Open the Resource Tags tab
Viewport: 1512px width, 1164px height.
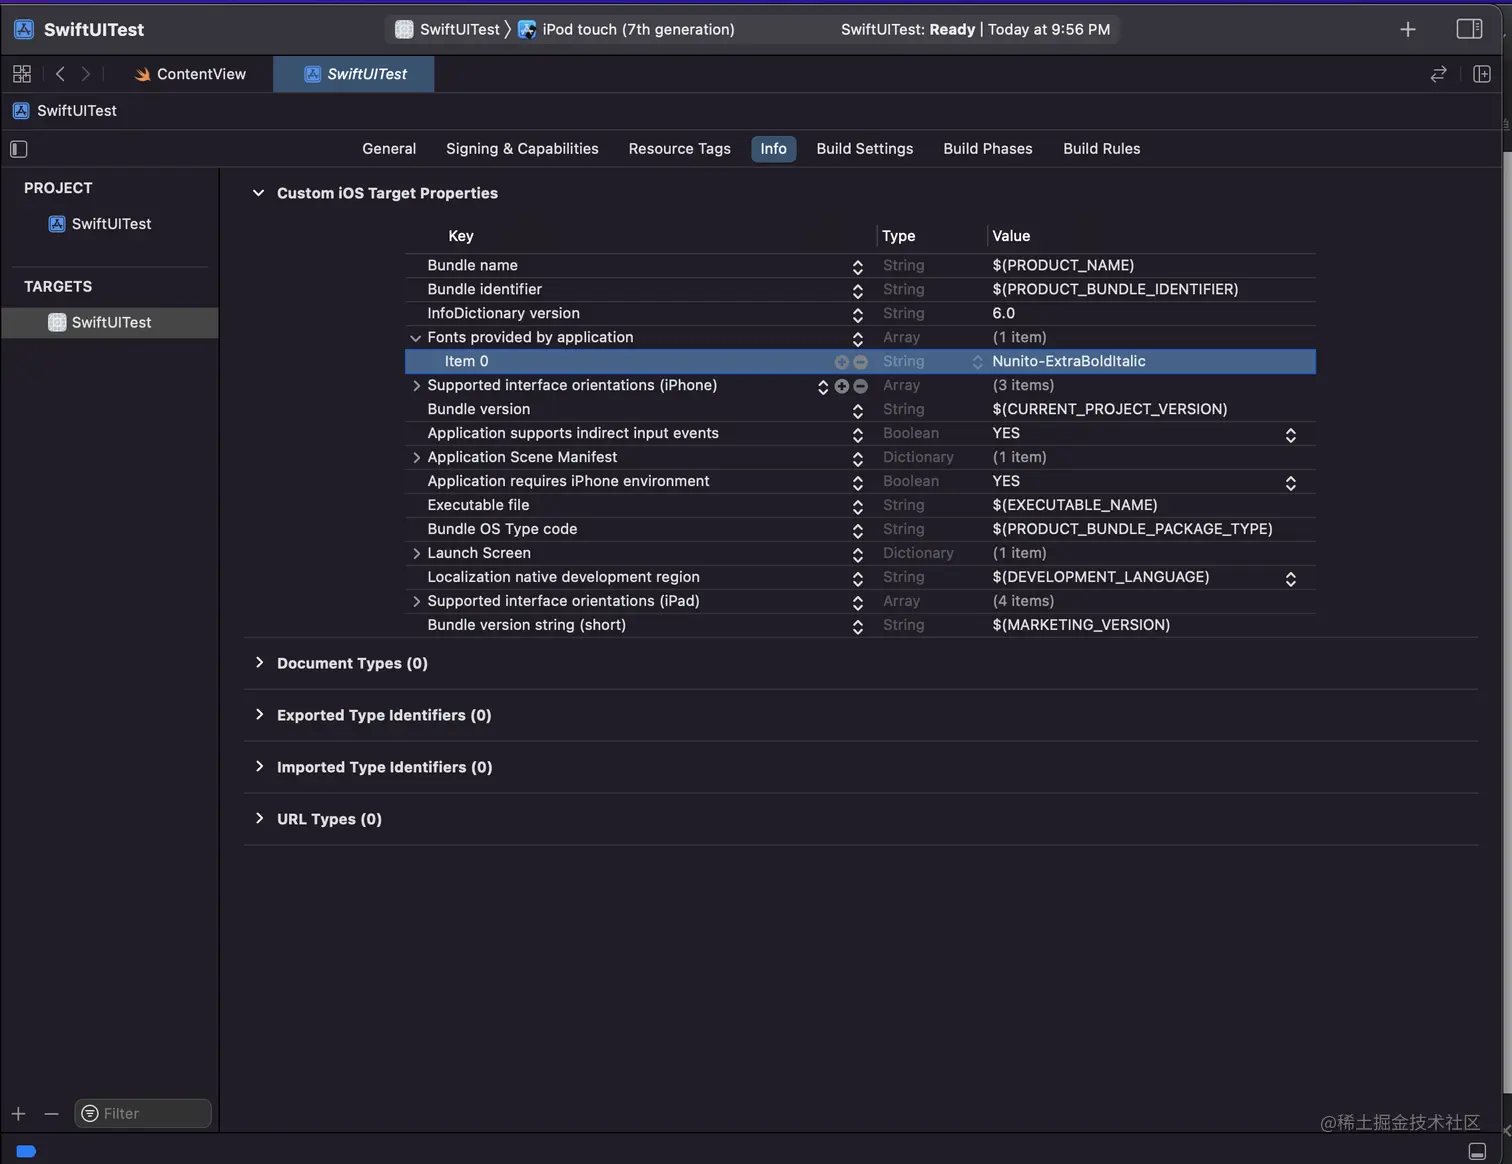coord(679,149)
